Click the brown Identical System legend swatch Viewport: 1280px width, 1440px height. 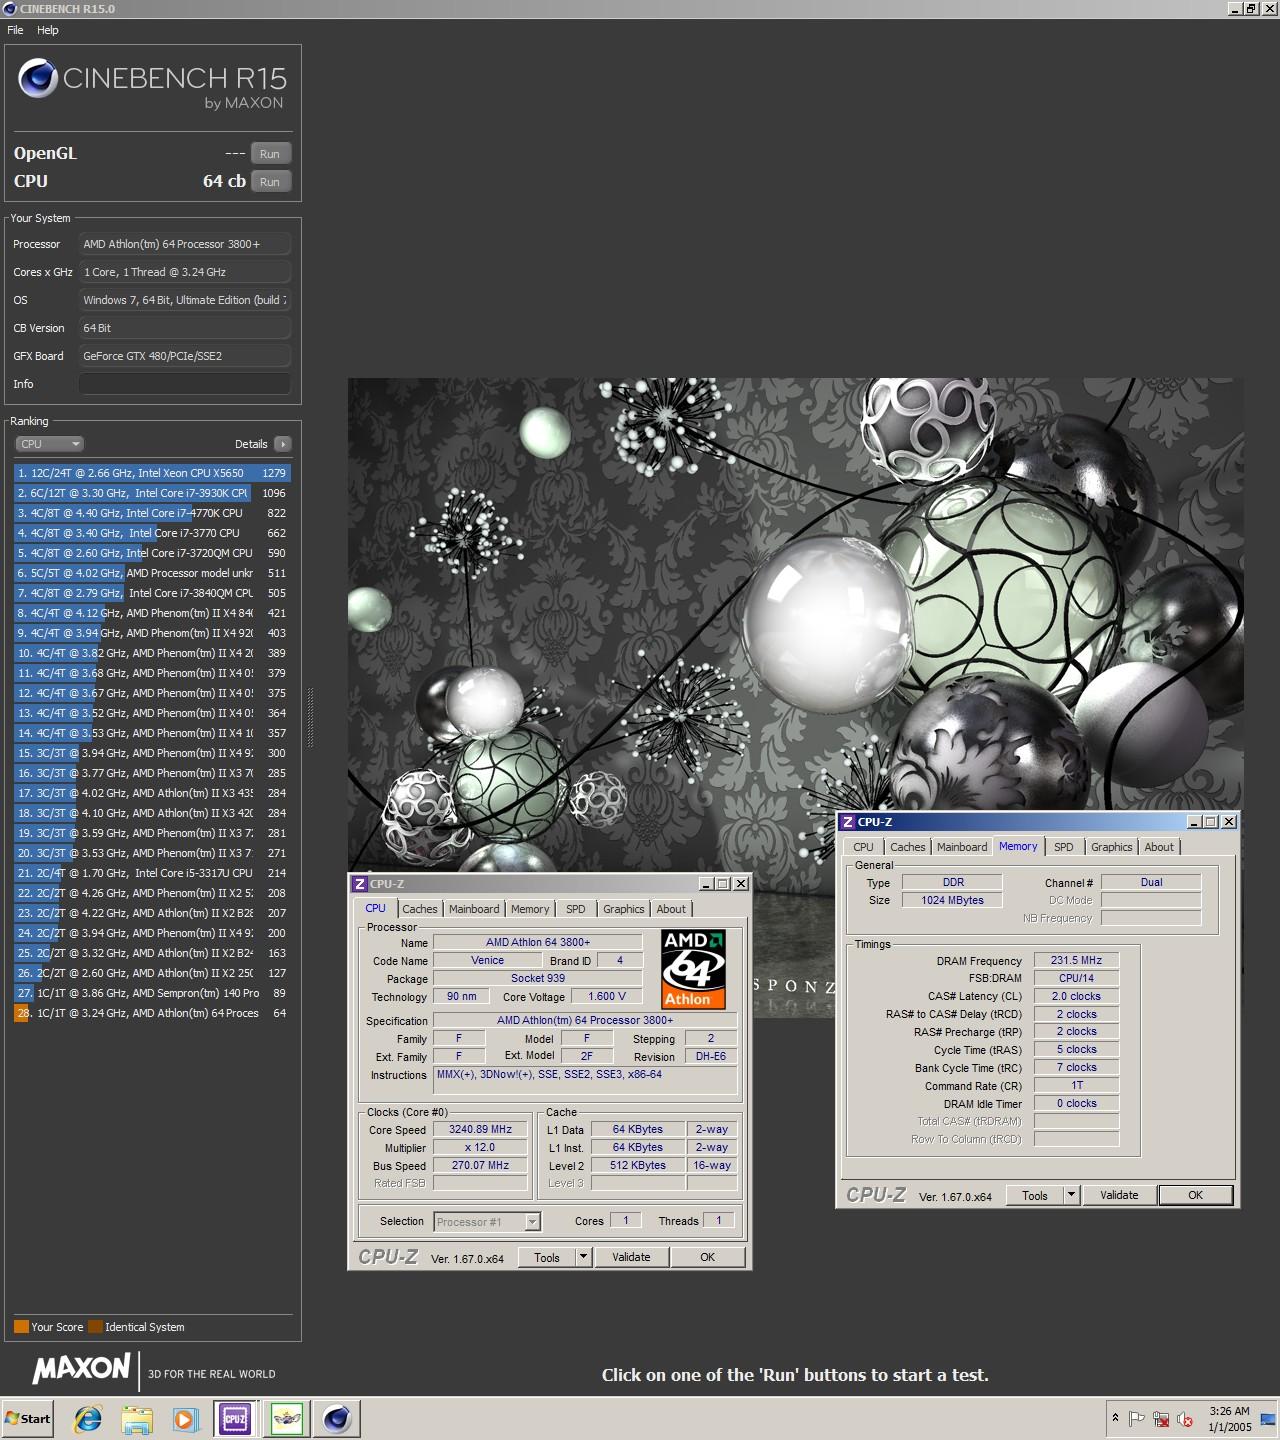coord(95,1327)
